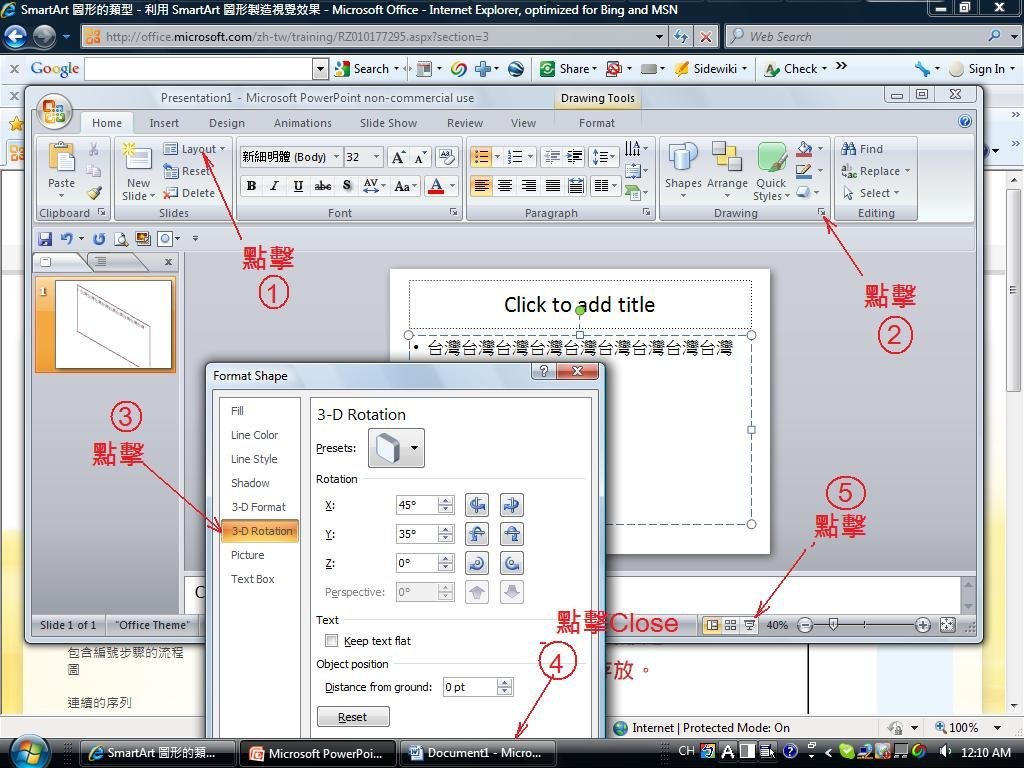The image size is (1024, 768).
Task: Click the Office Button orb
Action: (54, 111)
